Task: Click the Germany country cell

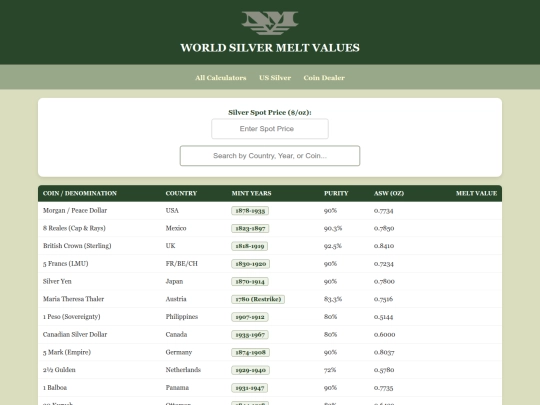Action: pyautogui.click(x=179, y=352)
